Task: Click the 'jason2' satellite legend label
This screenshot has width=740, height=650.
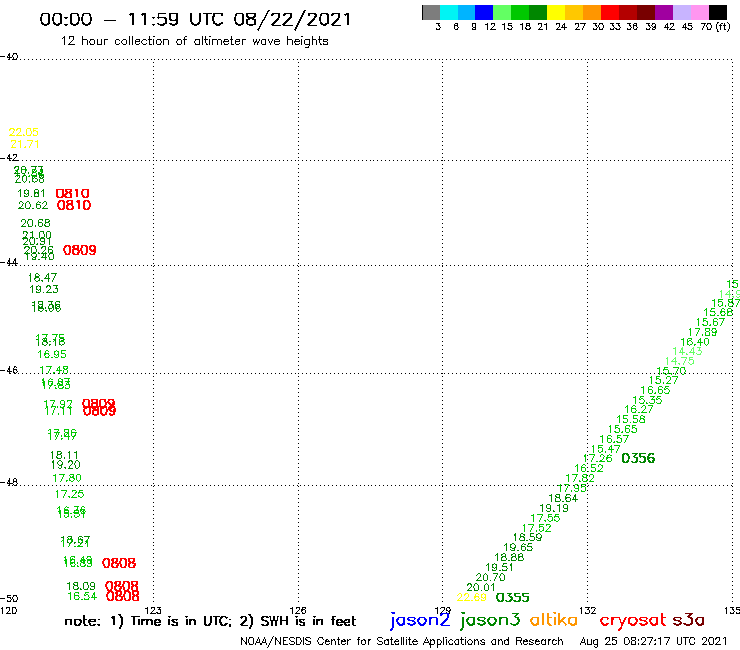Action: point(420,620)
